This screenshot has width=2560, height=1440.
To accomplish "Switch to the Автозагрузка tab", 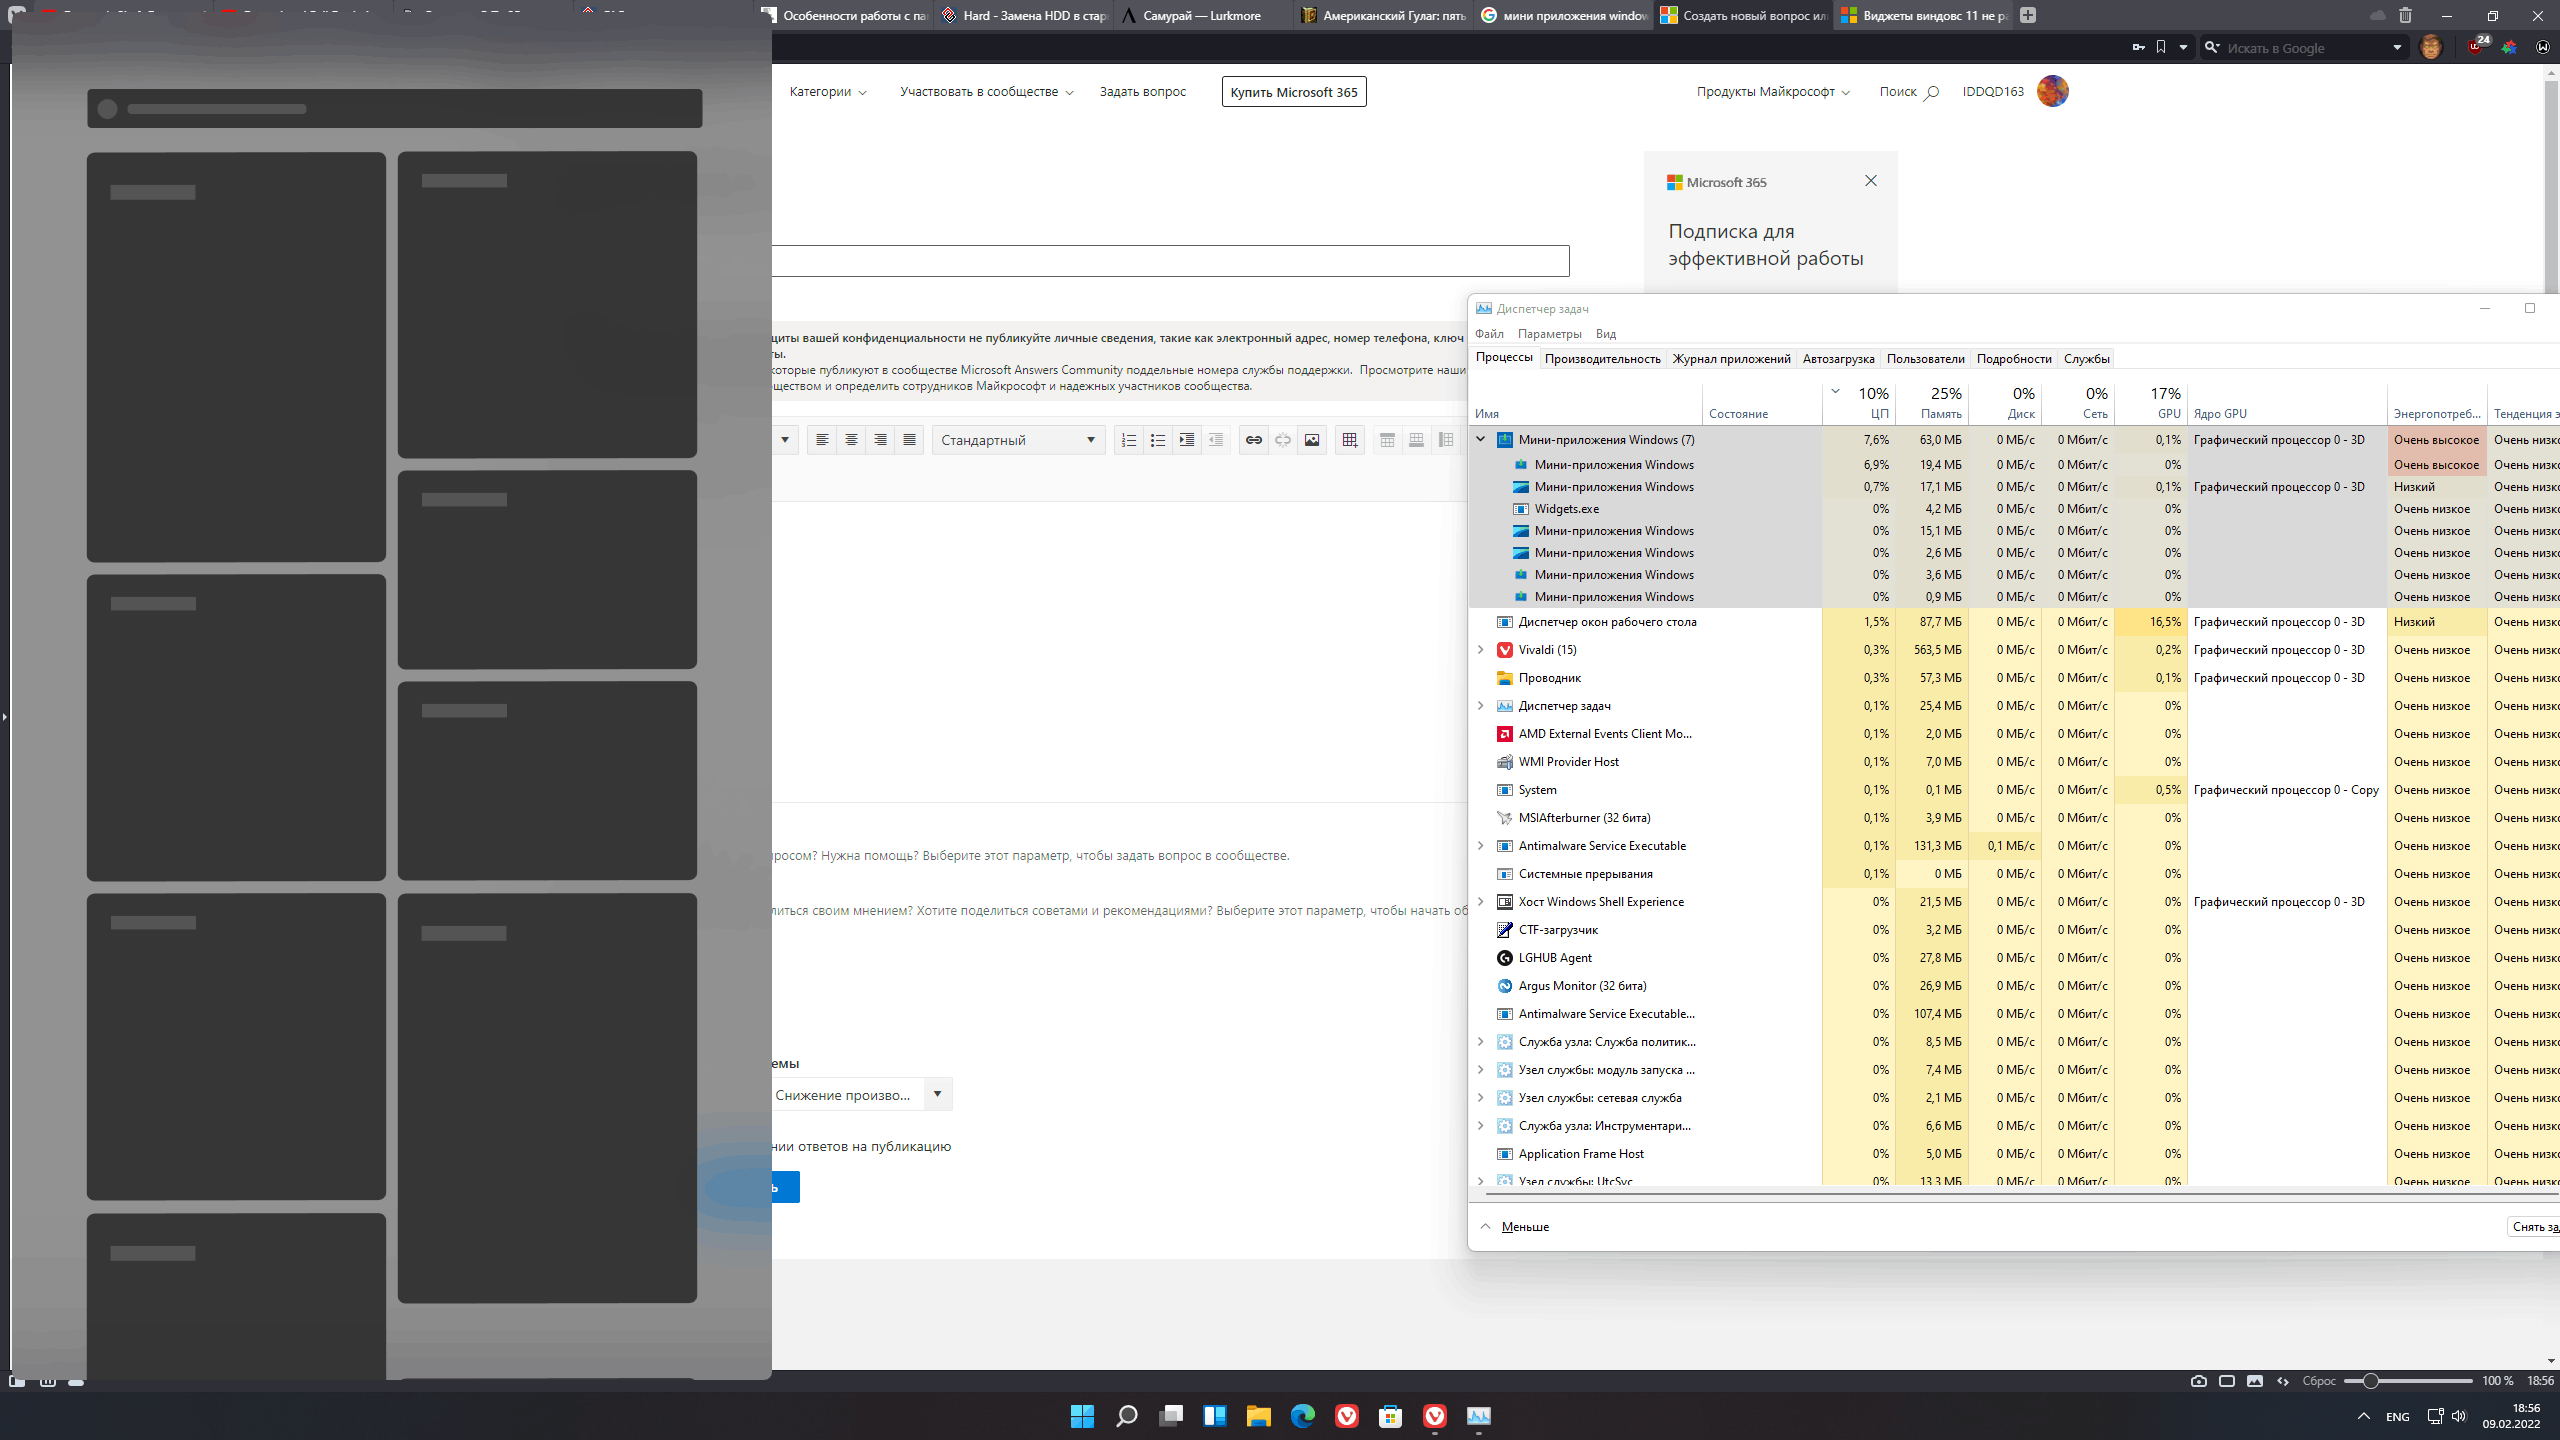I will 1838,359.
